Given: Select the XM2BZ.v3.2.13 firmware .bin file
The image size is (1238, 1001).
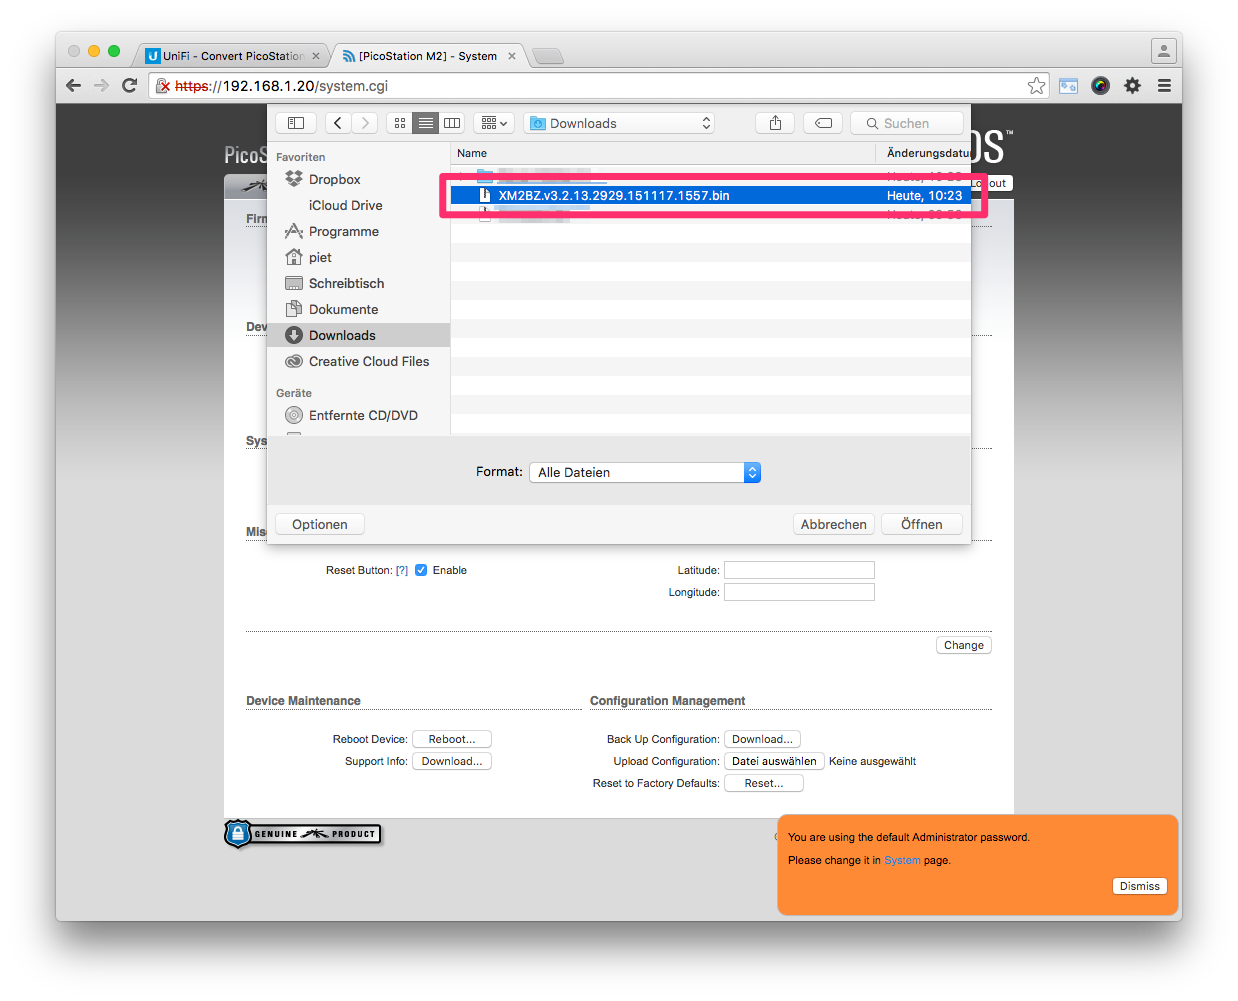Looking at the screenshot, I should (x=710, y=195).
